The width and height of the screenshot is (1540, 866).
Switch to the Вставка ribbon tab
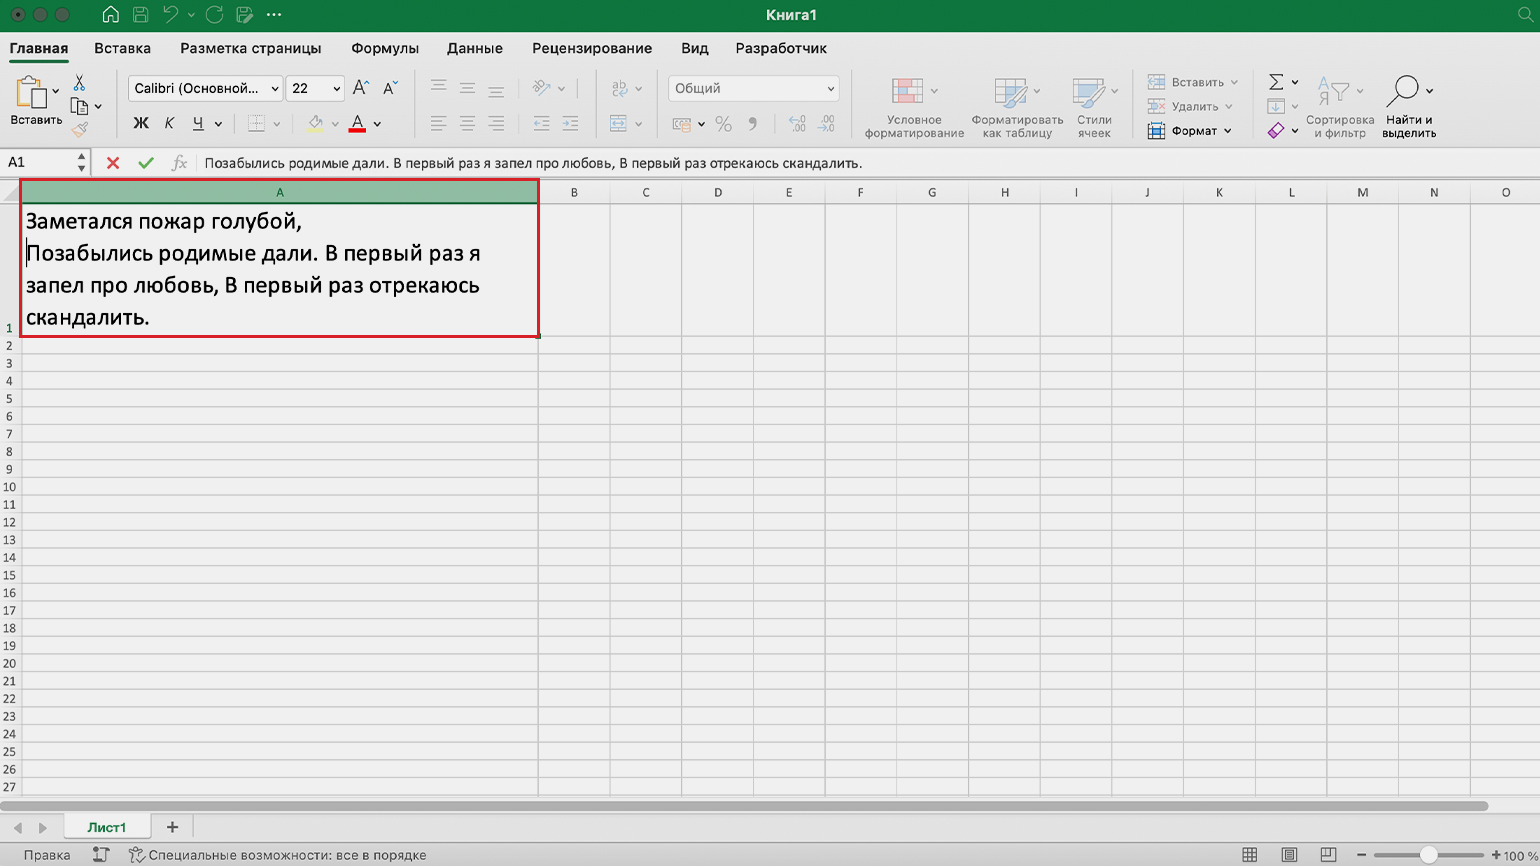point(122,48)
